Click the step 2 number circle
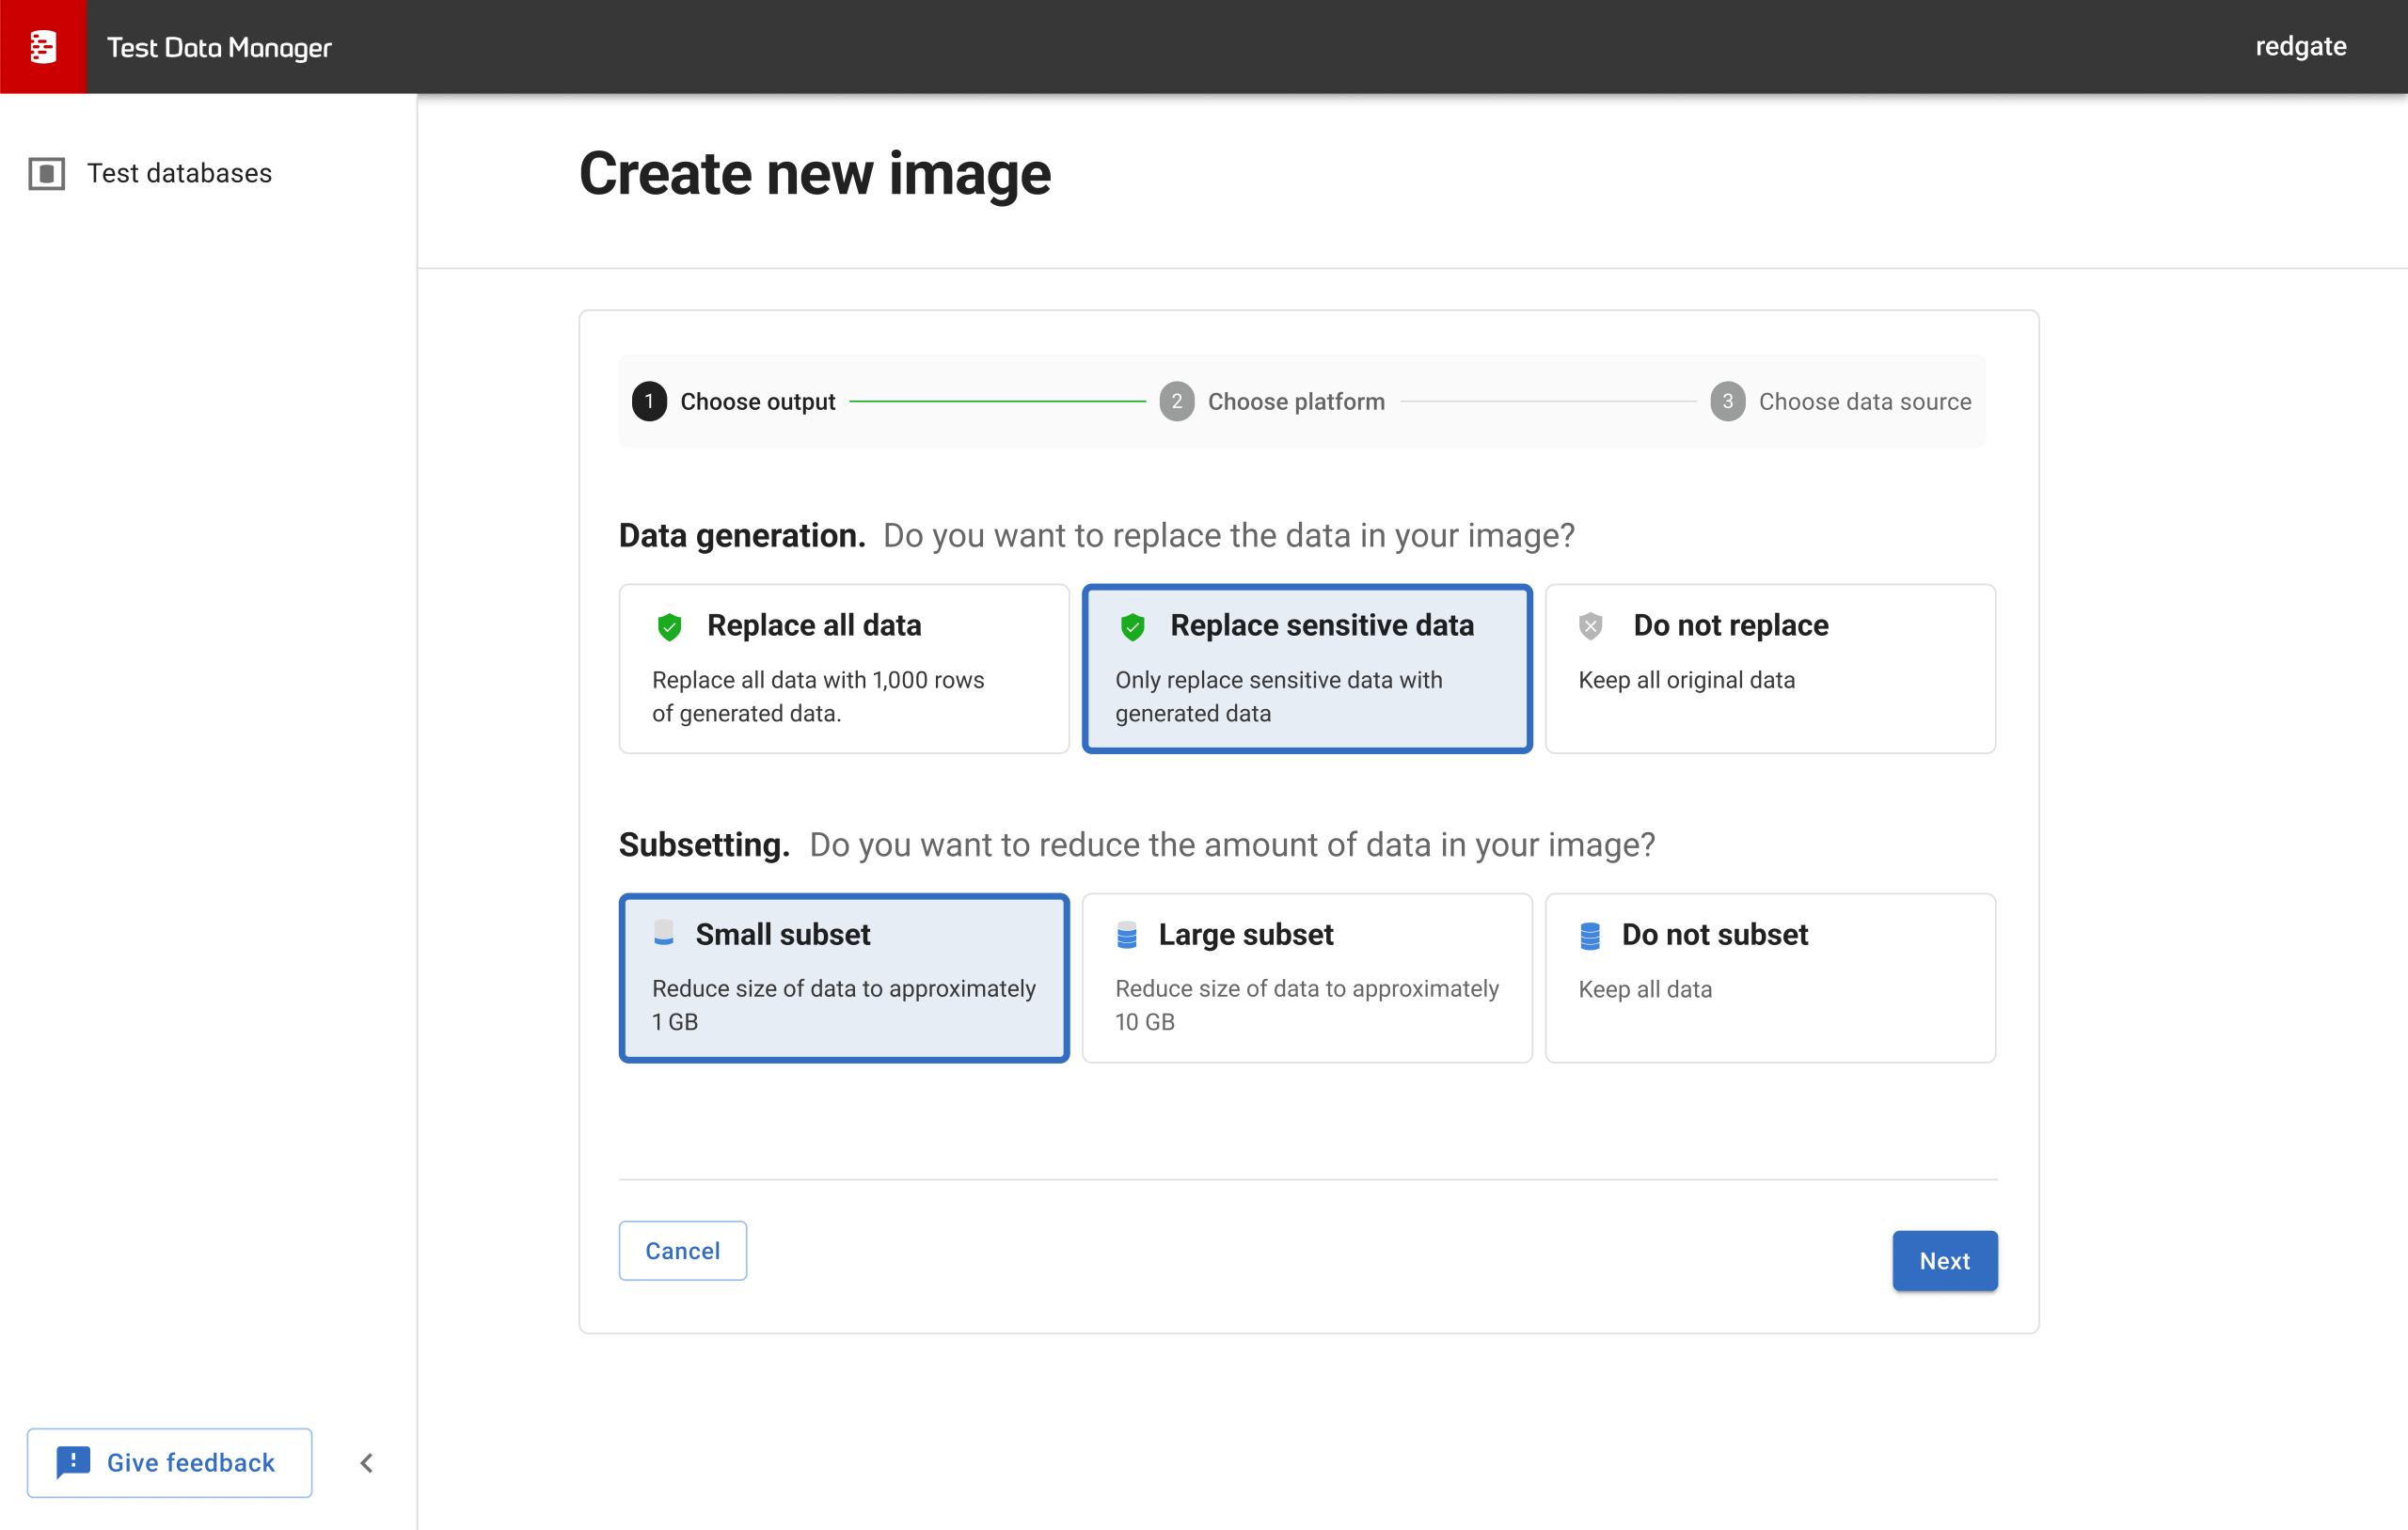The height and width of the screenshot is (1530, 2408). (x=1177, y=401)
